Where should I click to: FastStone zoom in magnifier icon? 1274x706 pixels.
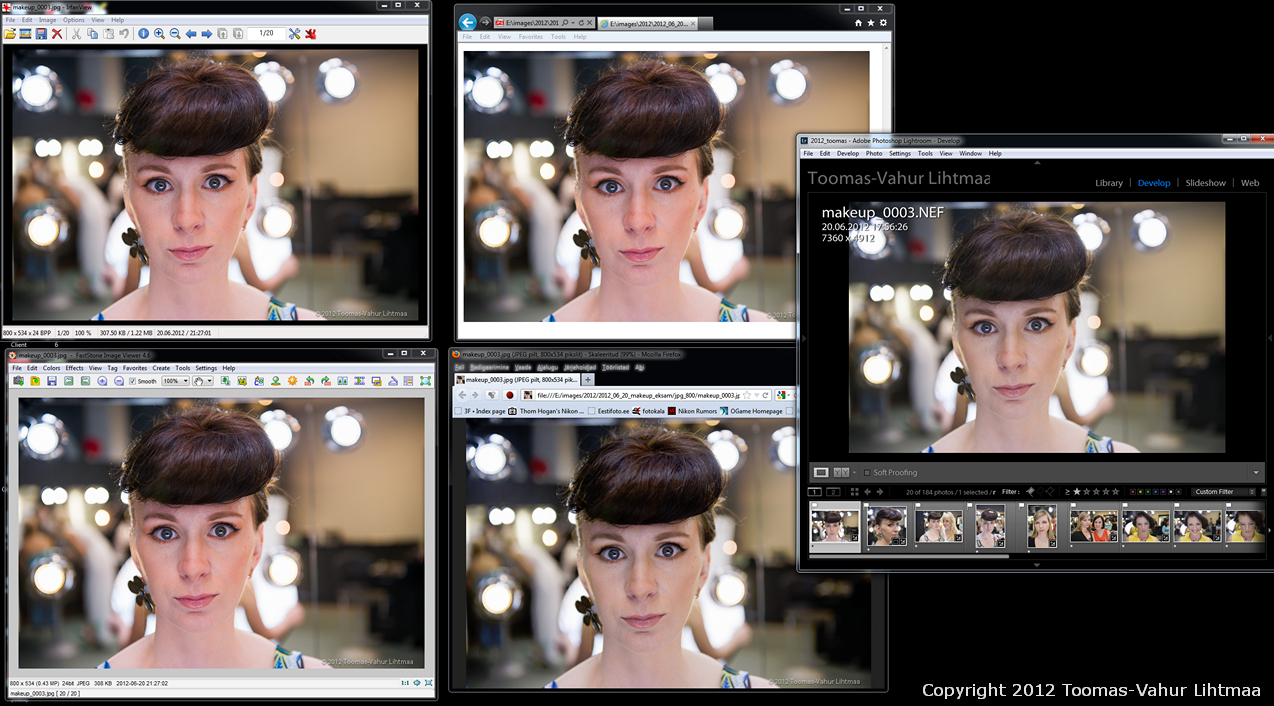pyautogui.click(x=102, y=381)
